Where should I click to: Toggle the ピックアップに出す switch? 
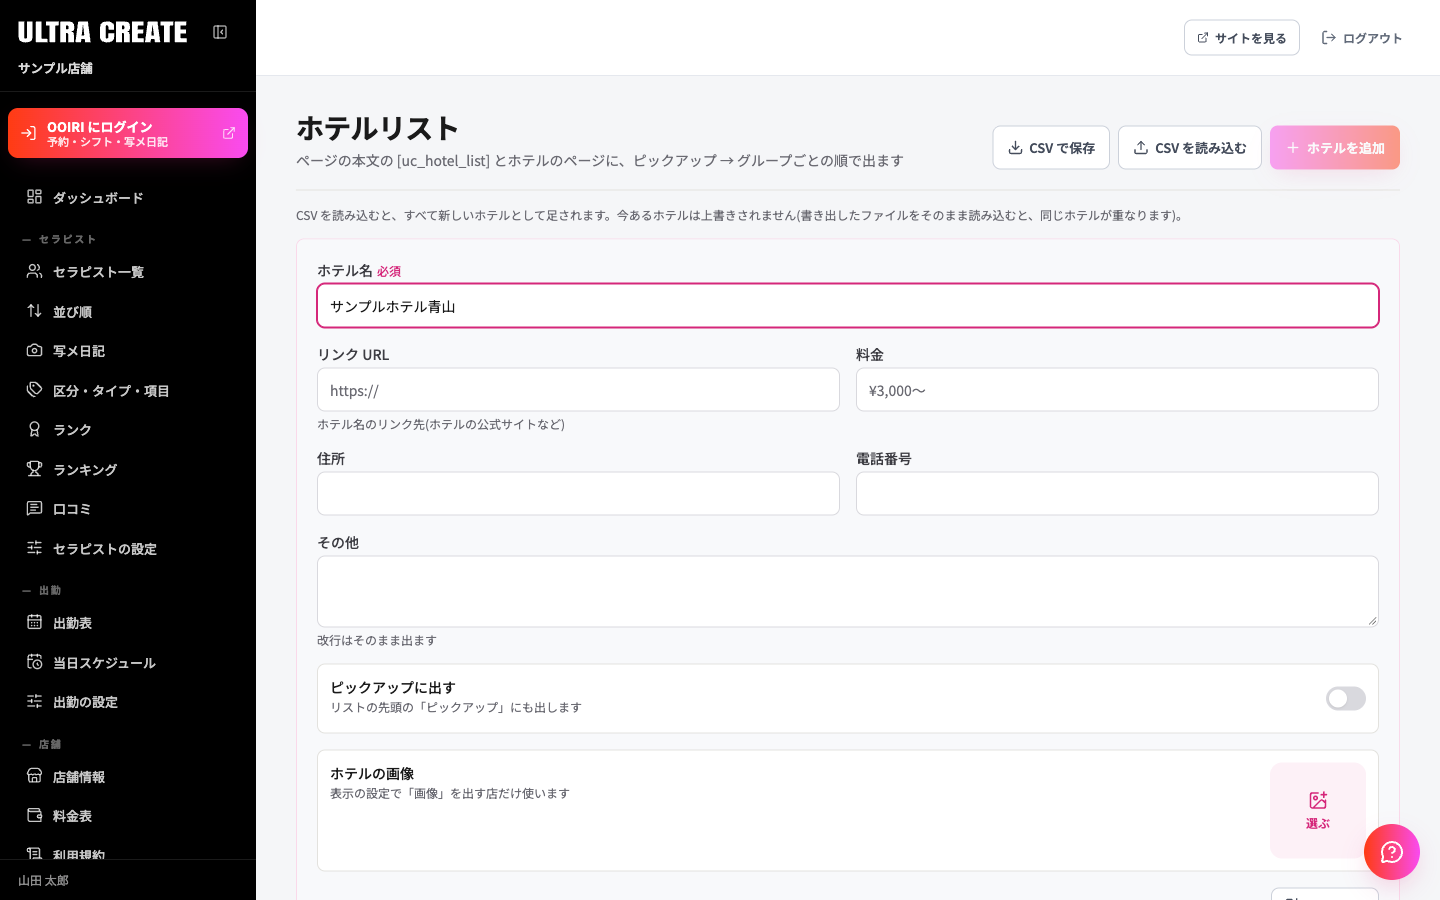click(1346, 698)
